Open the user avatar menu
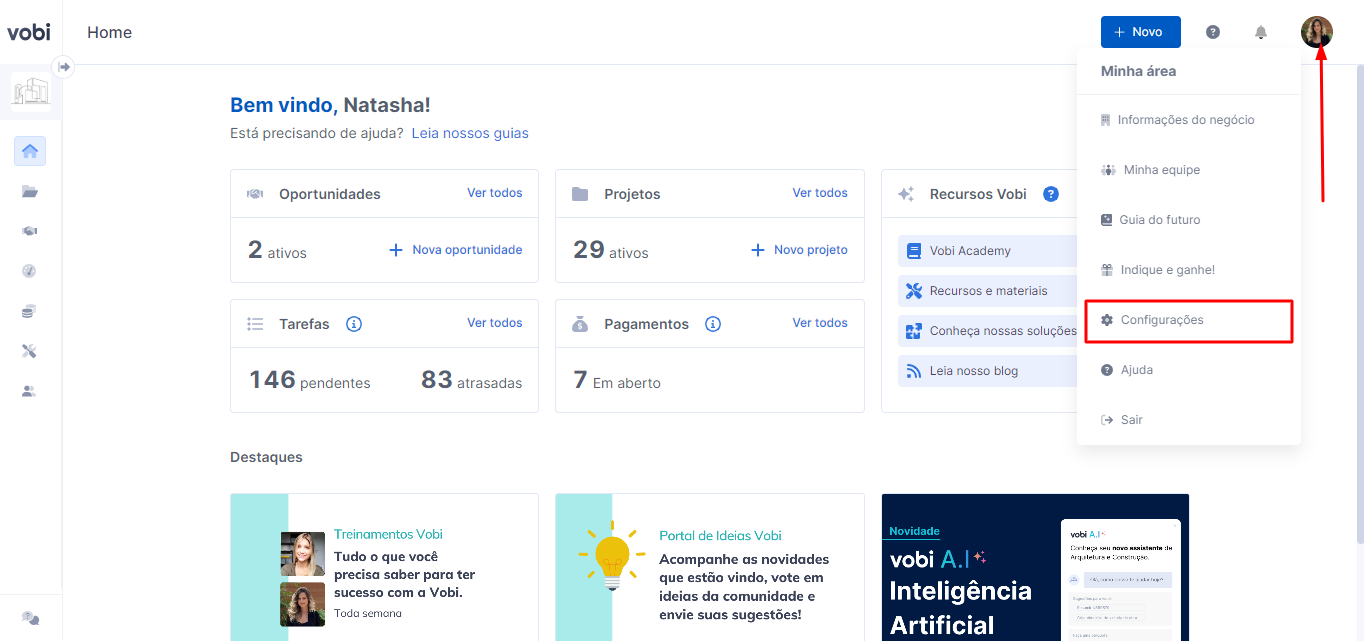Viewport: 1364px width, 641px height. pyautogui.click(x=1317, y=32)
